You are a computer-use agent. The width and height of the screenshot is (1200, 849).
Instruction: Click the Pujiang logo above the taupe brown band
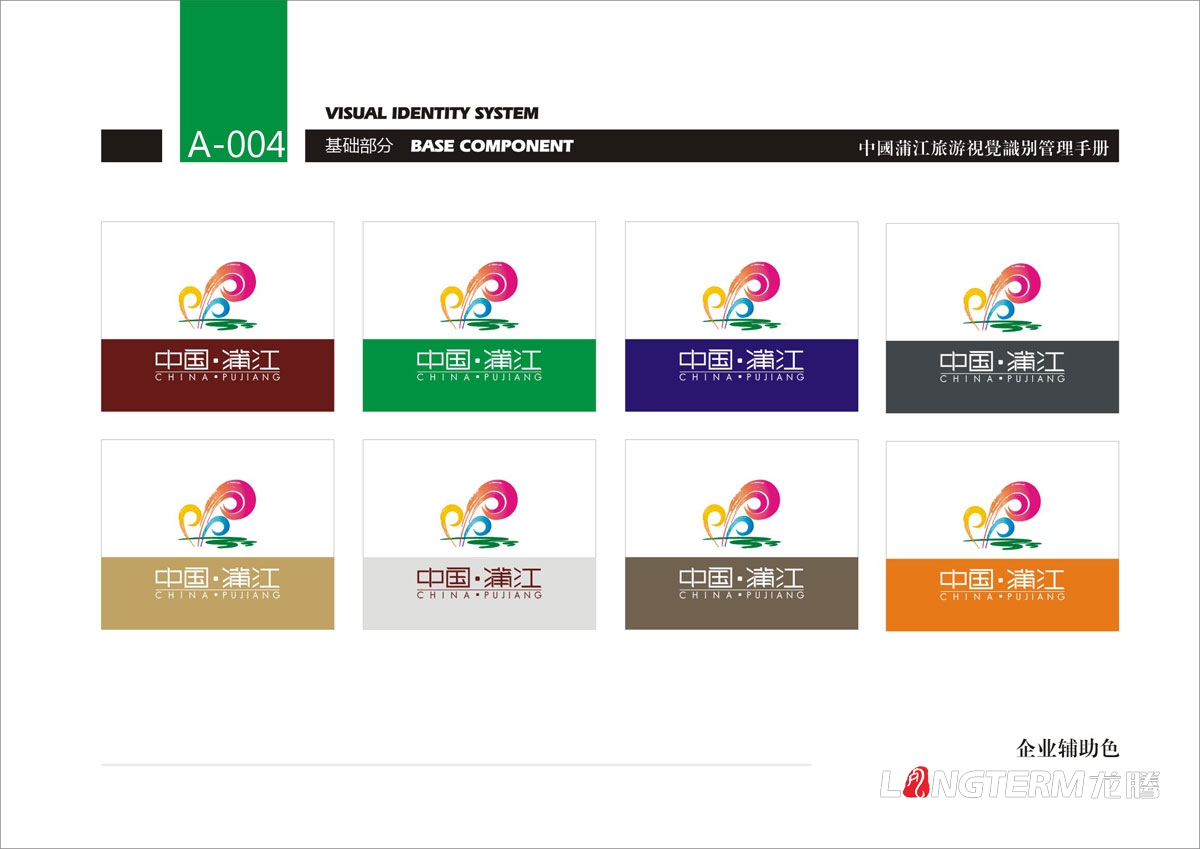pyautogui.click(x=742, y=514)
